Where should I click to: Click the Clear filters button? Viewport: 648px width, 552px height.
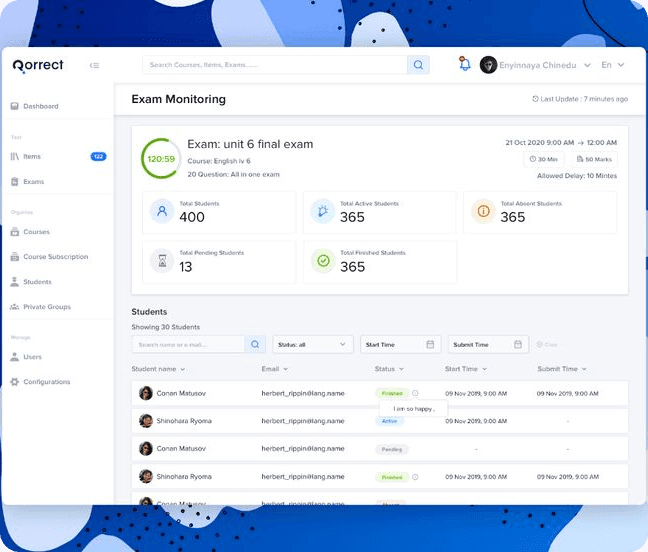coord(546,344)
